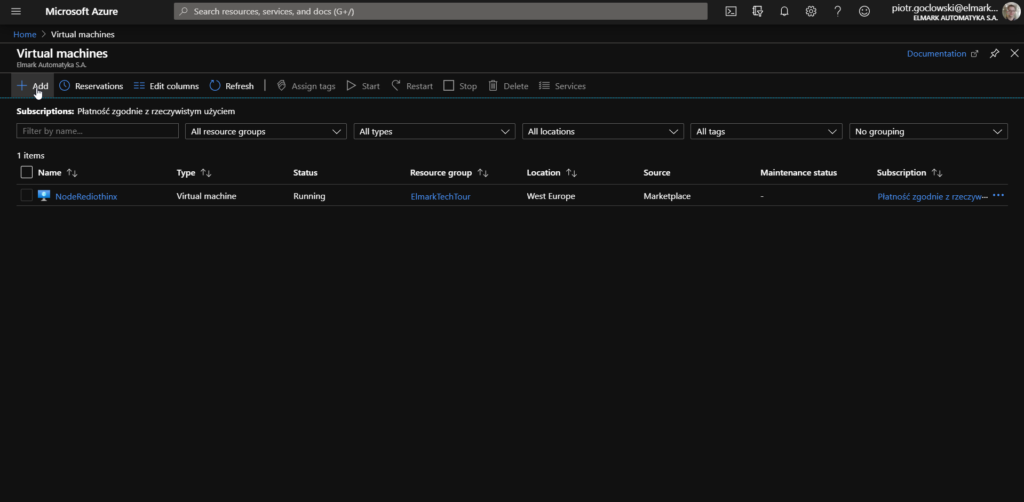Click Assign tags in the toolbar
The width and height of the screenshot is (1024, 502).
(306, 86)
